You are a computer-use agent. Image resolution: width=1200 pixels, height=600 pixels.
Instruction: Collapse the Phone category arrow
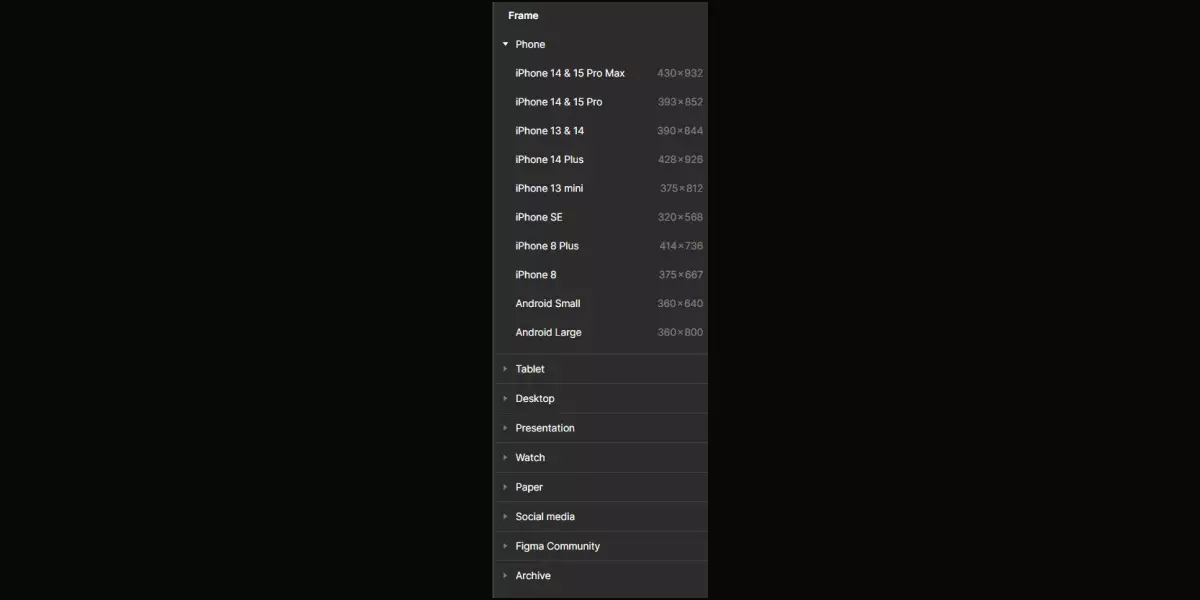(x=505, y=44)
